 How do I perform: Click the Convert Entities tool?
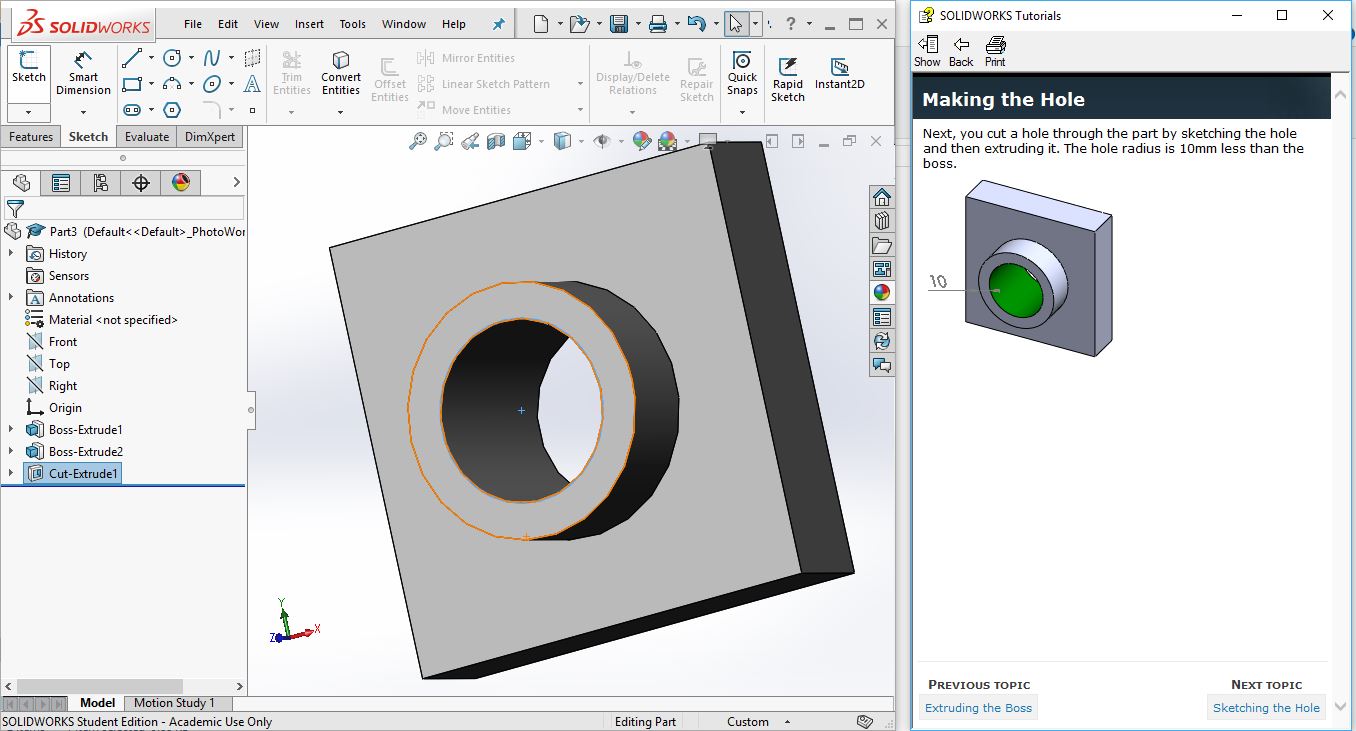point(341,74)
